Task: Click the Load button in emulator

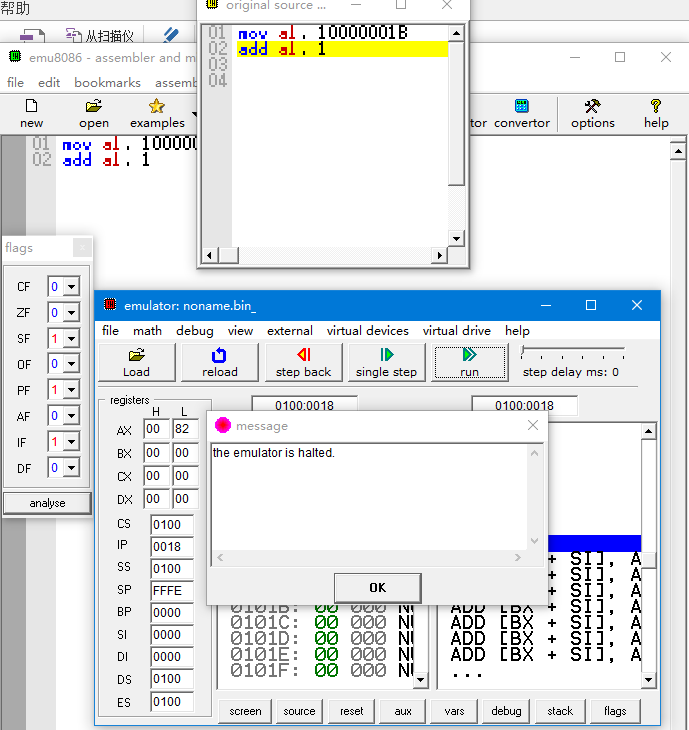Action: (137, 363)
